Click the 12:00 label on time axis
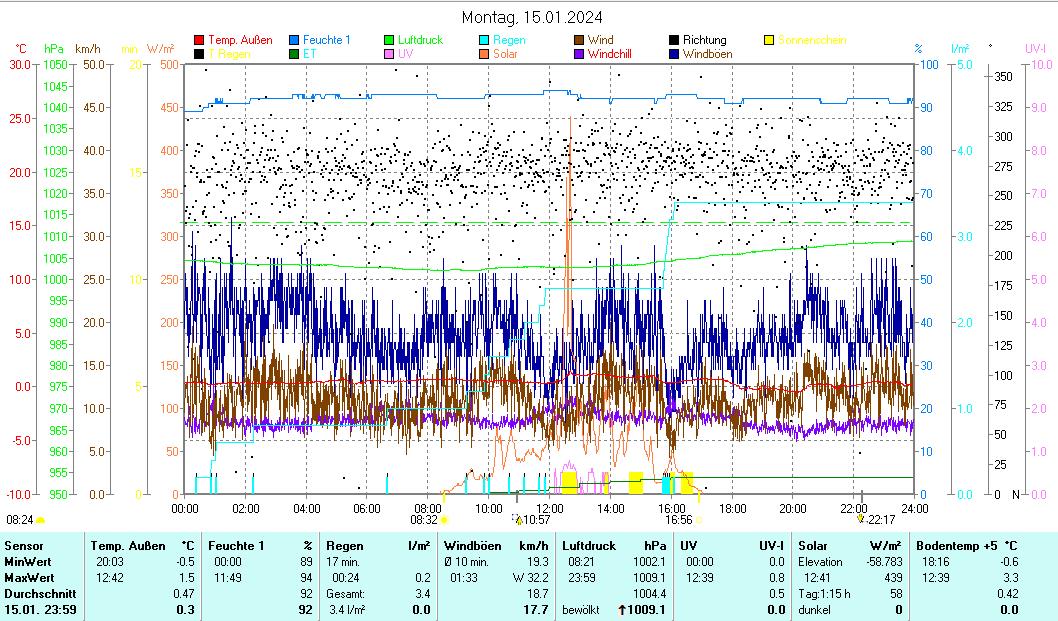 550,508
